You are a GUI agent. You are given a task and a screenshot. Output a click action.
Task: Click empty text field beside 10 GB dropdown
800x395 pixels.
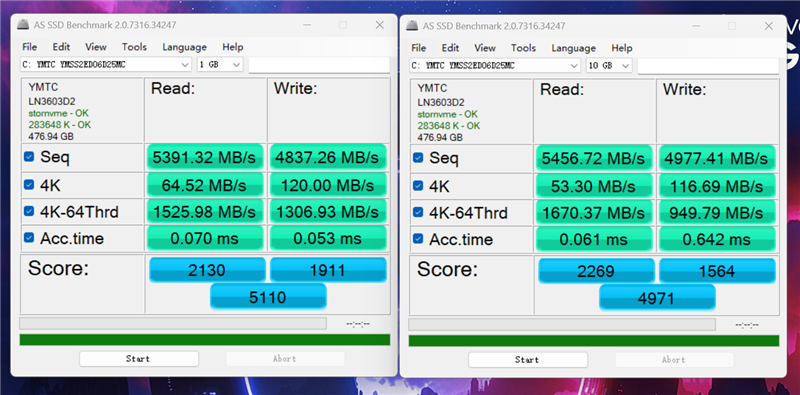[x=708, y=66]
